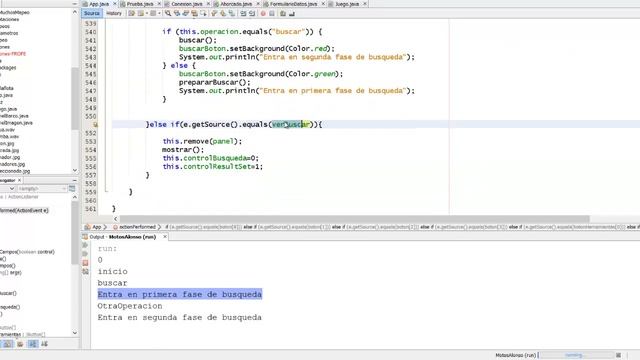This screenshot has height=360, width=640.
Task: Close the FormularioDatos.java tab
Action: pyautogui.click(x=323, y=4)
